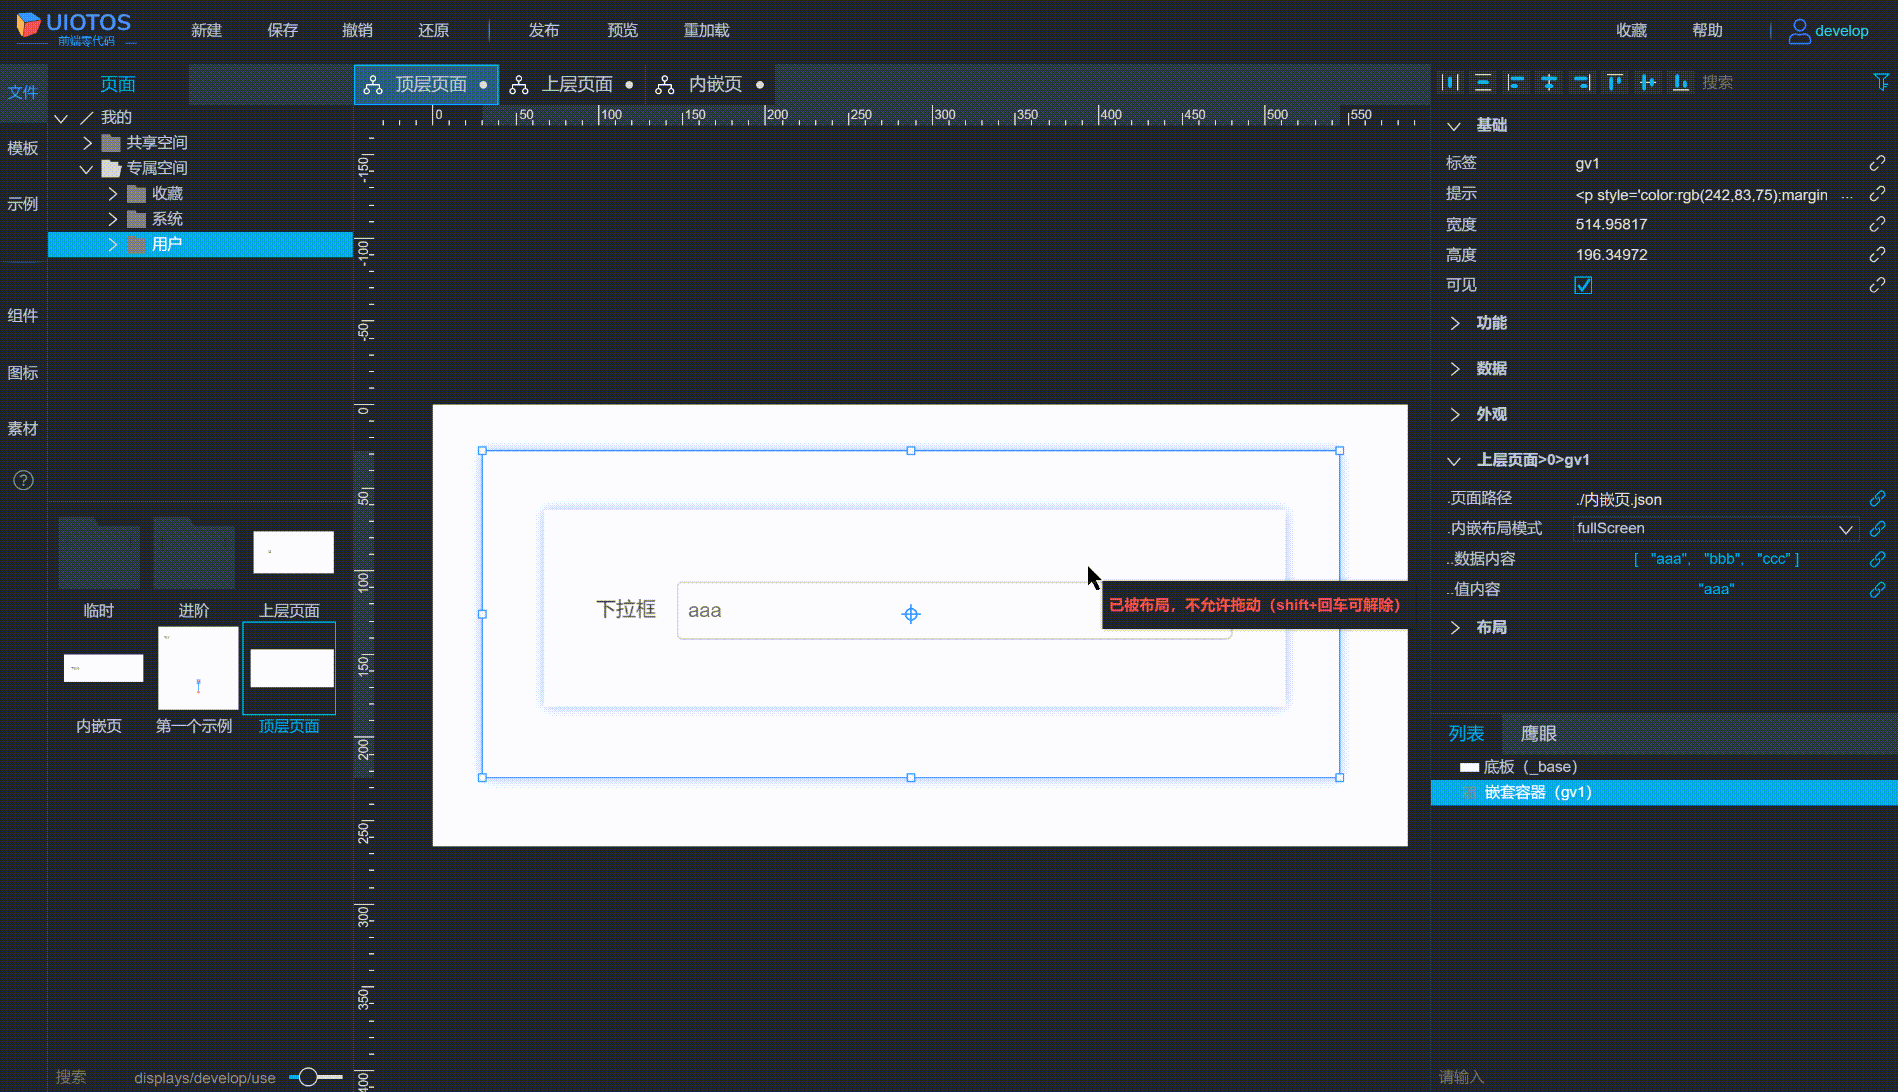Image resolution: width=1898 pixels, height=1092 pixels.
Task: Expand the 功能 properties section
Action: (1454, 323)
